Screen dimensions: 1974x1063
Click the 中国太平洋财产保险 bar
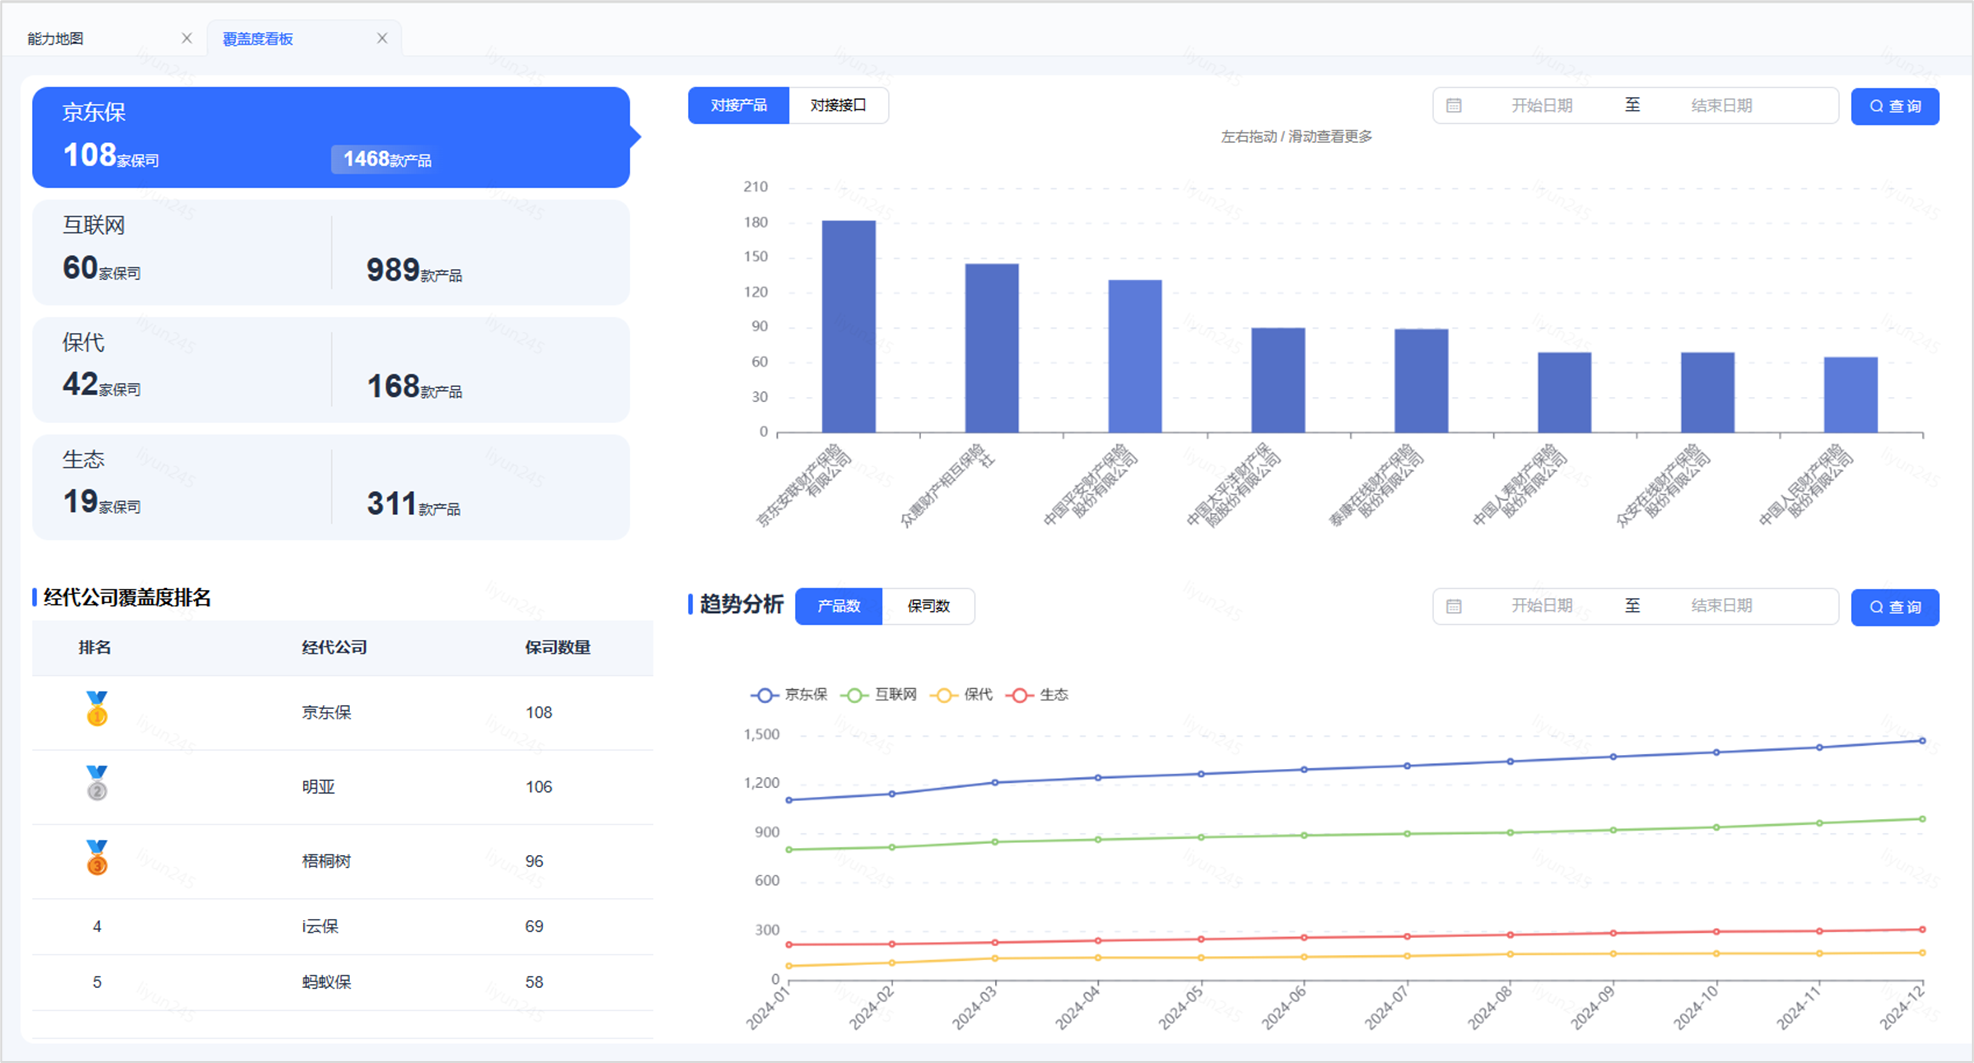[1278, 381]
